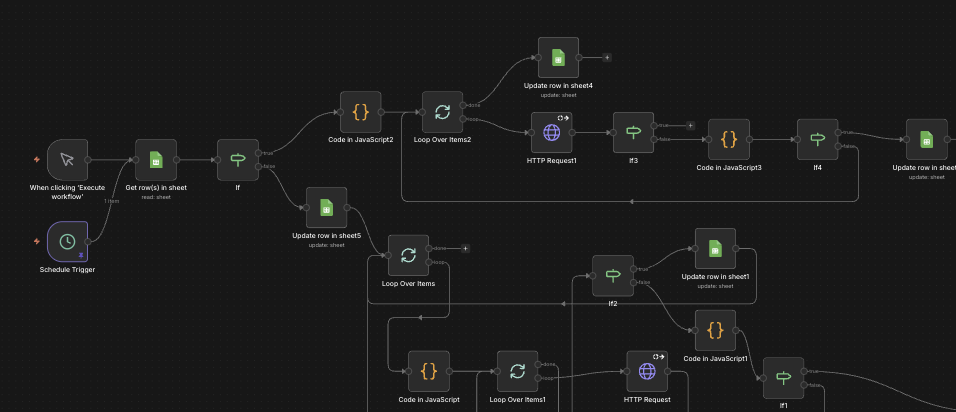Select the 'Code in JavaScript' node icon
The width and height of the screenshot is (956, 412).
pyautogui.click(x=429, y=371)
